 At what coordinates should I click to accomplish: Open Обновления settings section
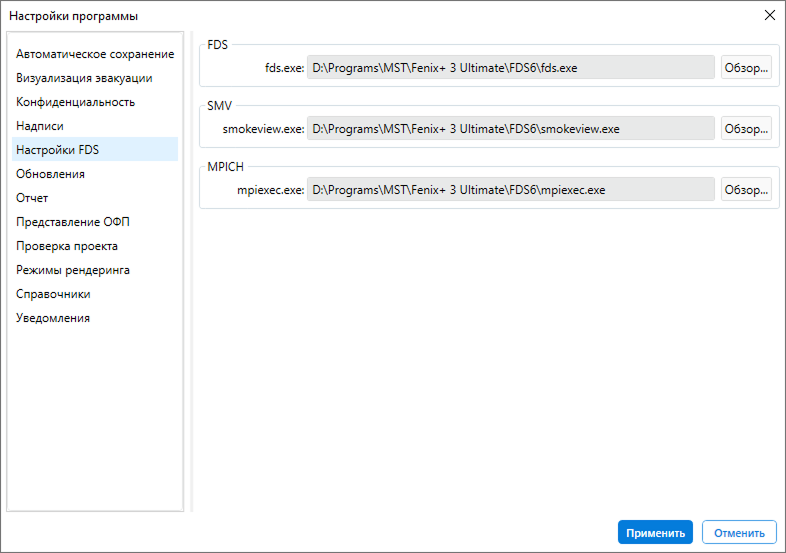point(95,173)
